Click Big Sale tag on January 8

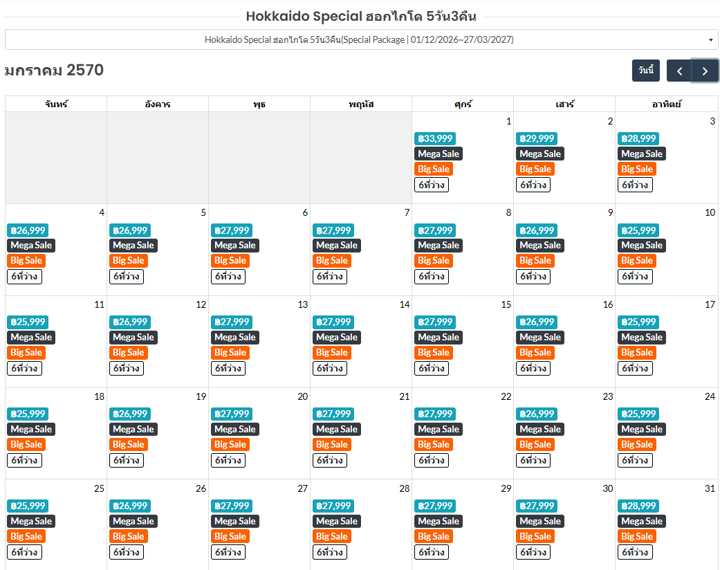pos(433,260)
